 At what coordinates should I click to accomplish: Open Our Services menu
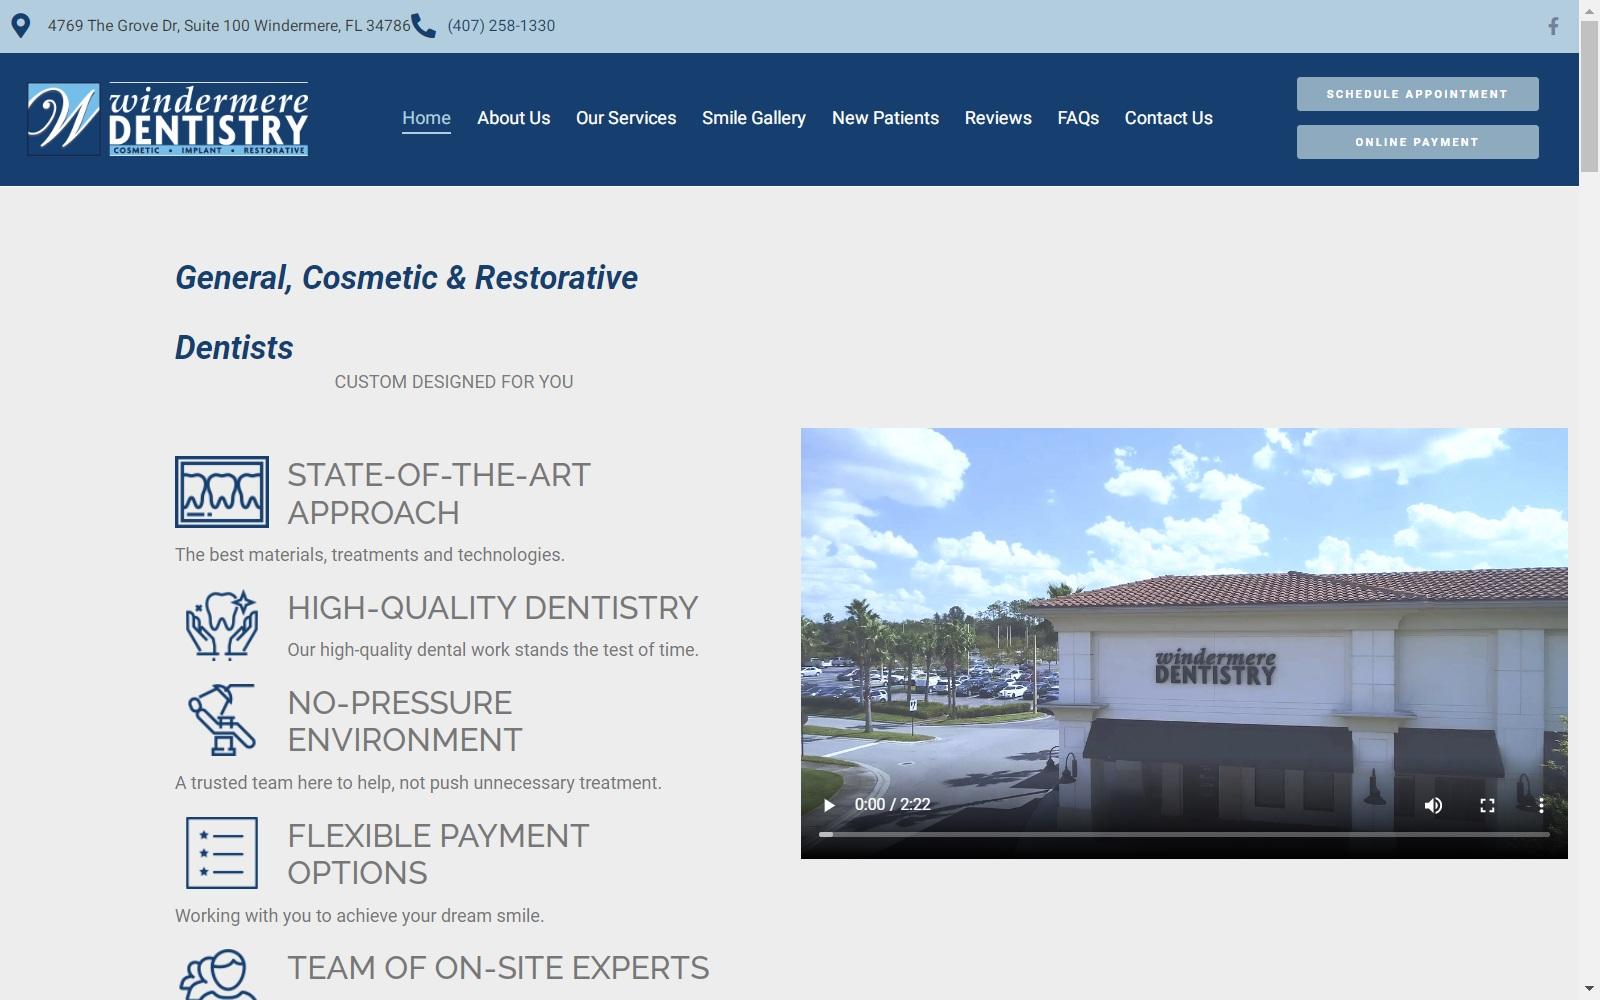click(626, 118)
